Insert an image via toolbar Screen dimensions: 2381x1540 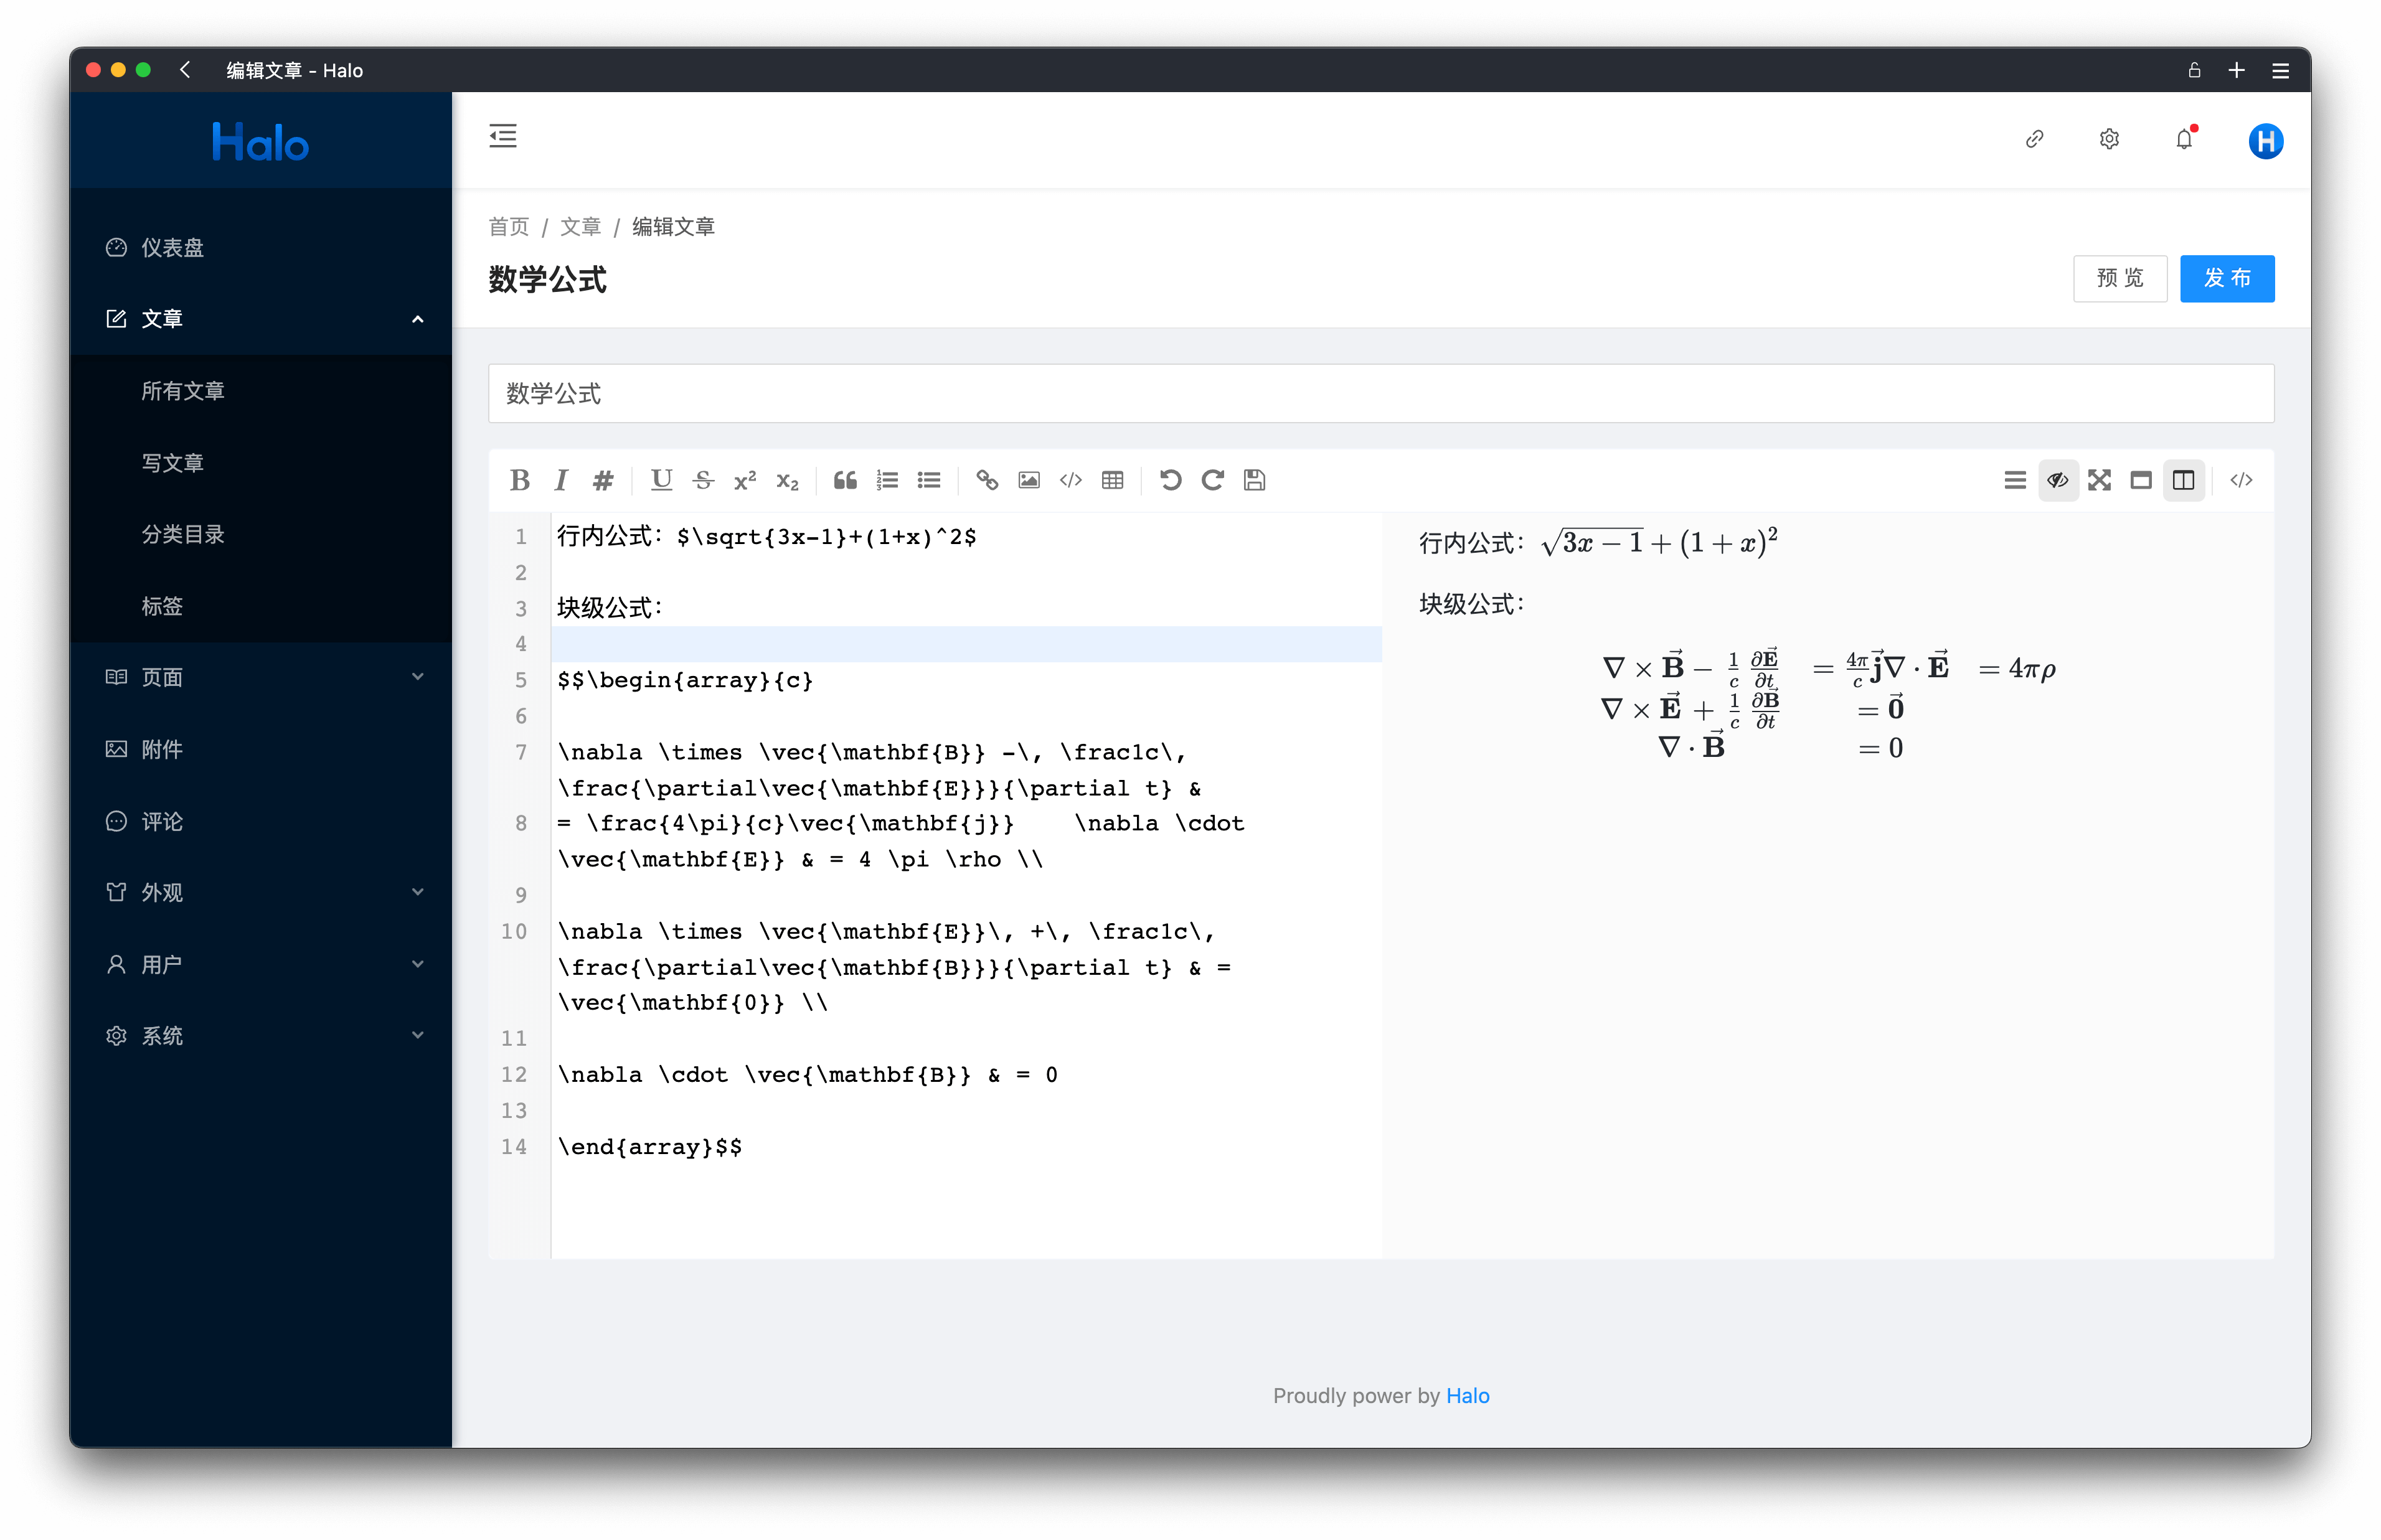click(1029, 480)
